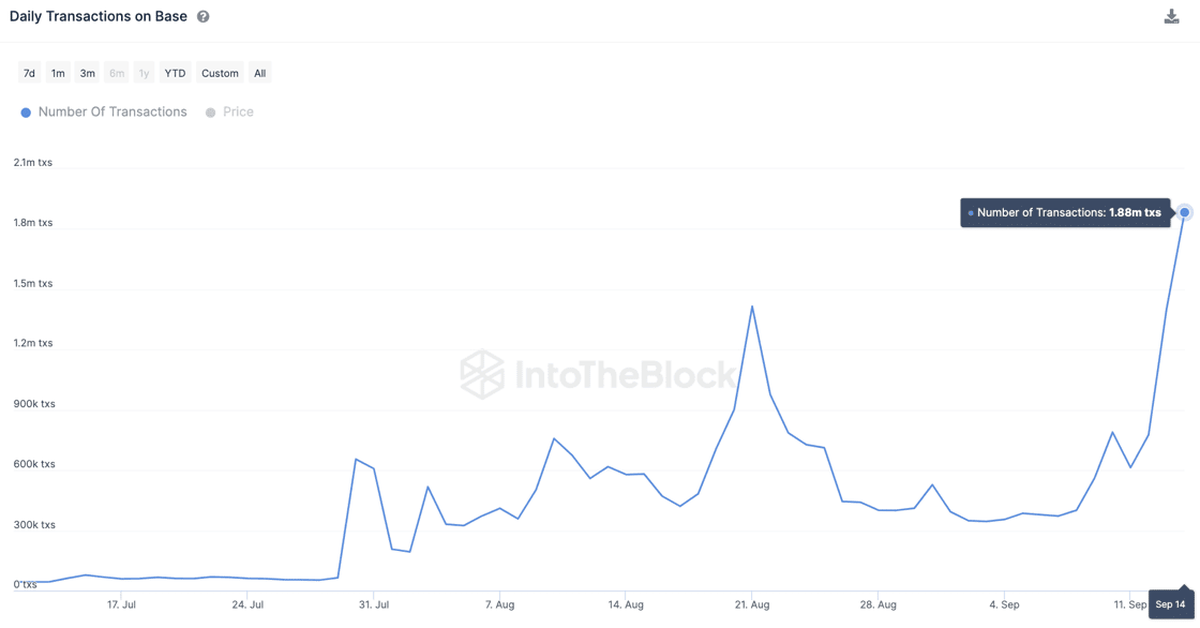Select the YTD range option
The image size is (1200, 628).
(174, 72)
